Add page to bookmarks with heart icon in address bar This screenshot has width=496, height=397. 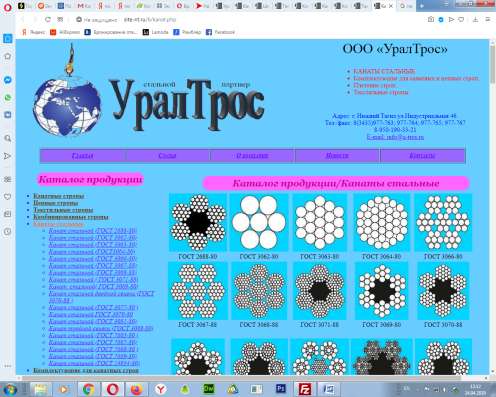point(461,20)
